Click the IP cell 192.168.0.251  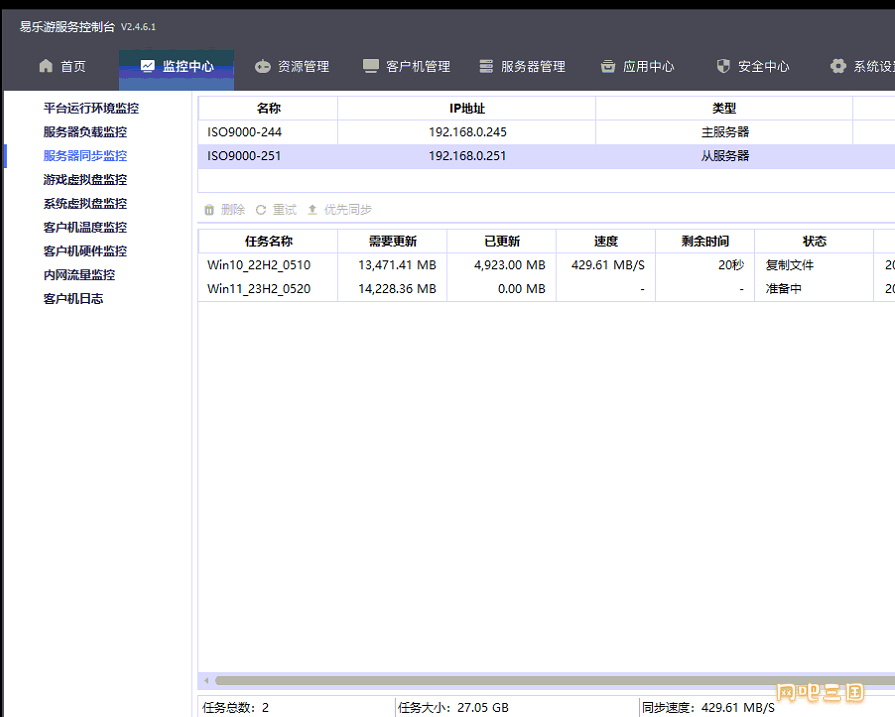pos(467,156)
